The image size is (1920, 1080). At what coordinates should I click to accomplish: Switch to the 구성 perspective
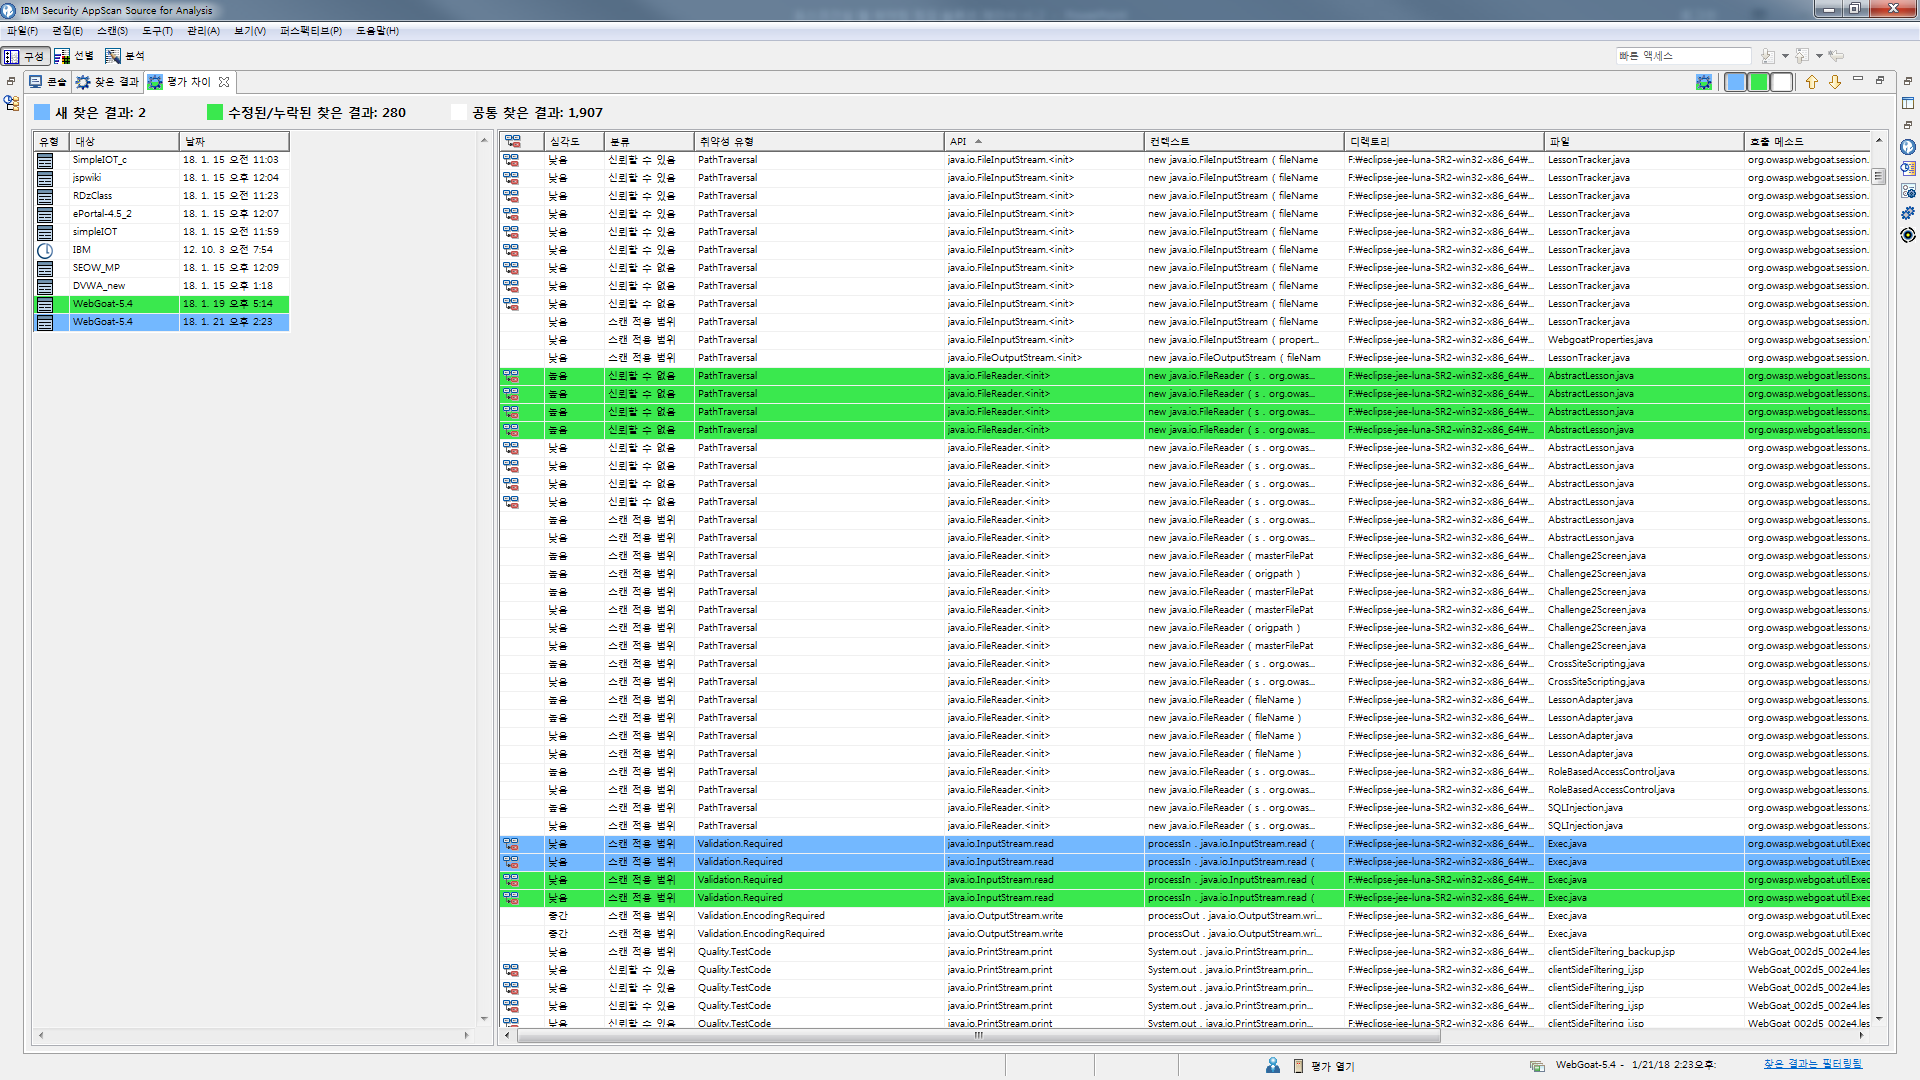pyautogui.click(x=25, y=56)
